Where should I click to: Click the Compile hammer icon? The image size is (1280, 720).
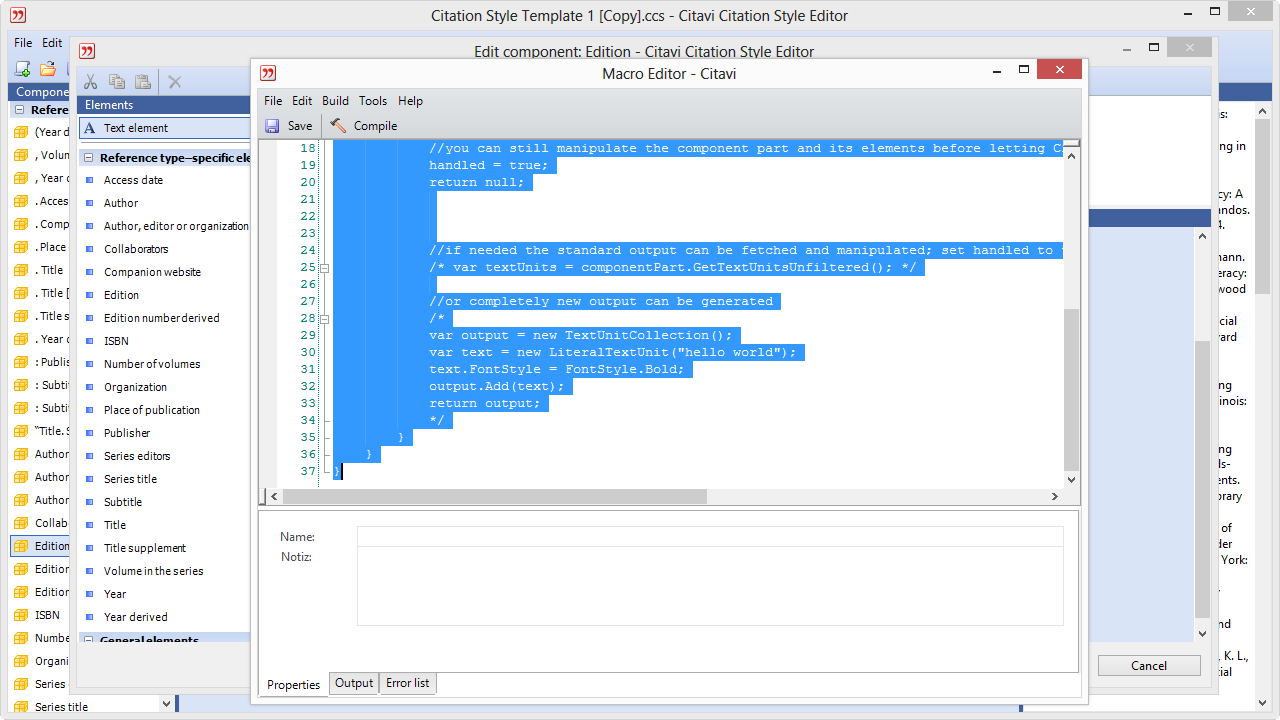pyautogui.click(x=338, y=126)
